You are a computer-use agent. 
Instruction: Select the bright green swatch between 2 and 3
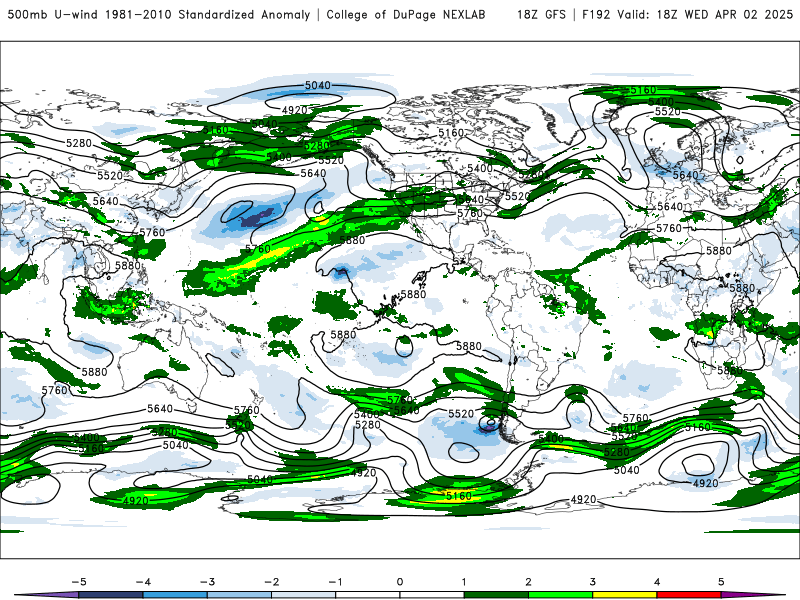(560, 595)
